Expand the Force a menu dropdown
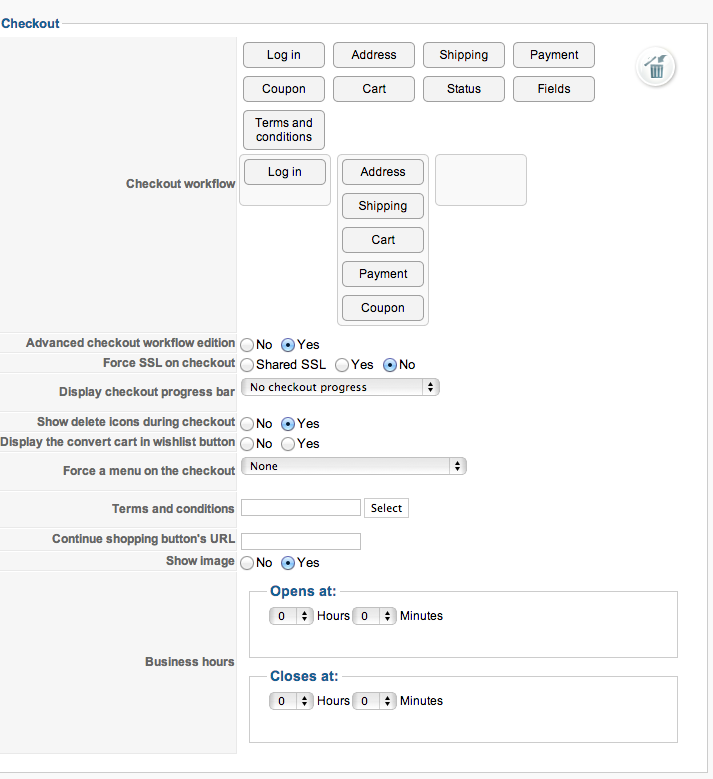The height and width of the screenshot is (779, 713). [353, 466]
